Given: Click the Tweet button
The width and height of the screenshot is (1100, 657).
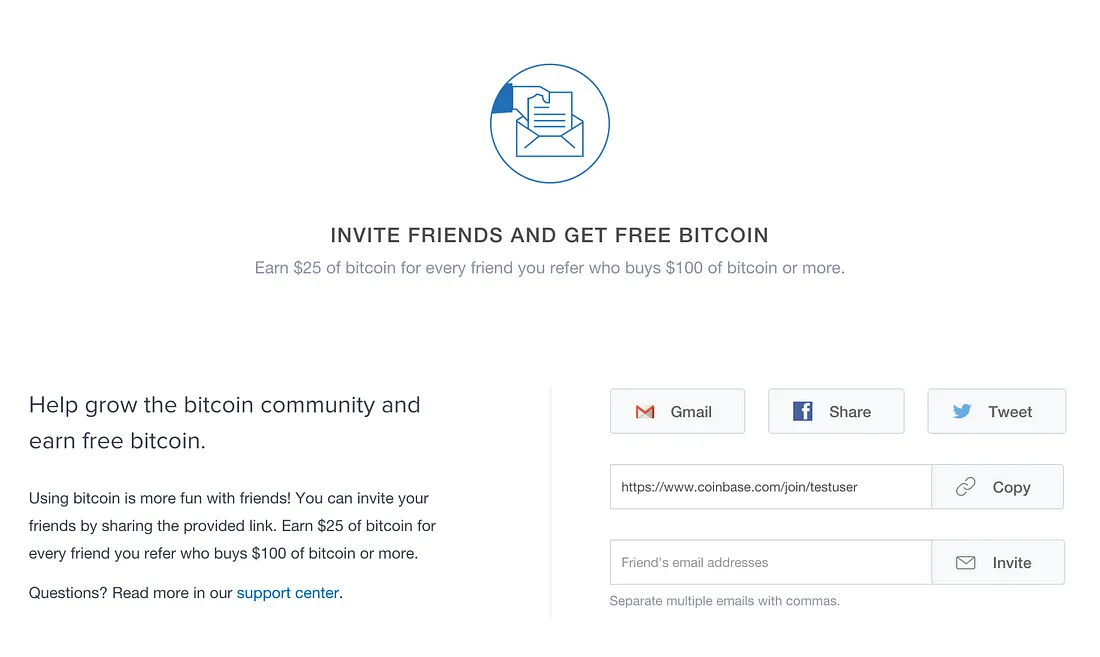Looking at the screenshot, I should click(996, 411).
